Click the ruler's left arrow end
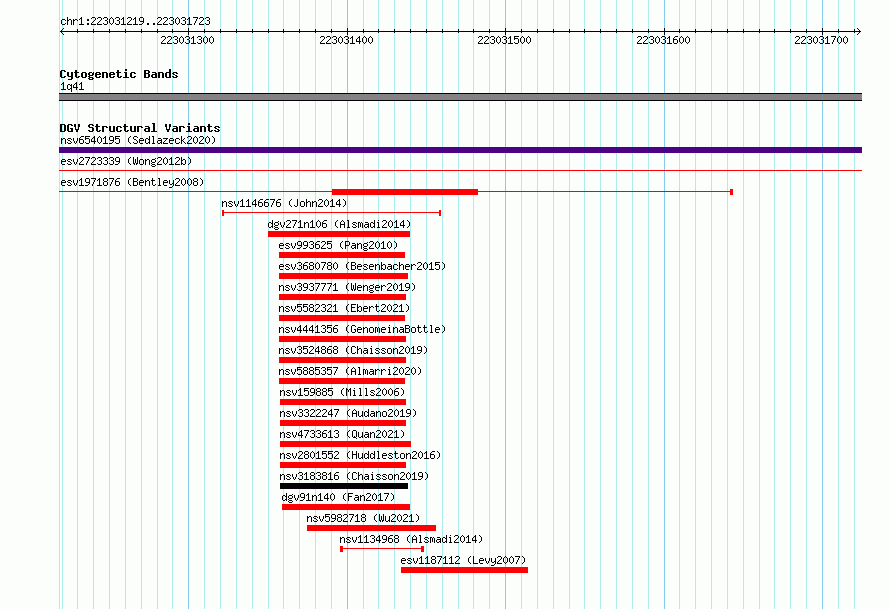 [62, 32]
